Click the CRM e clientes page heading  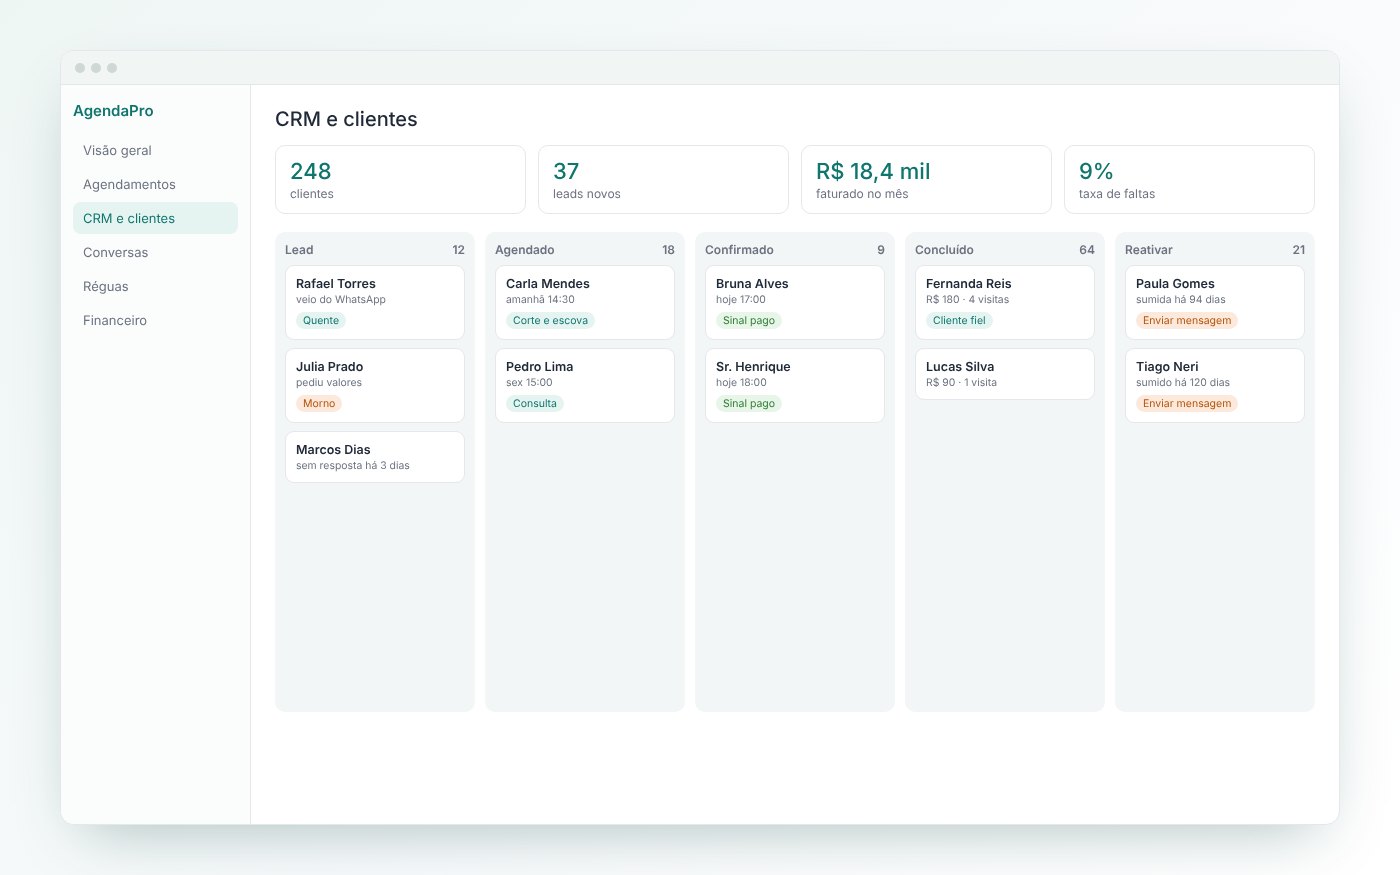tap(346, 119)
